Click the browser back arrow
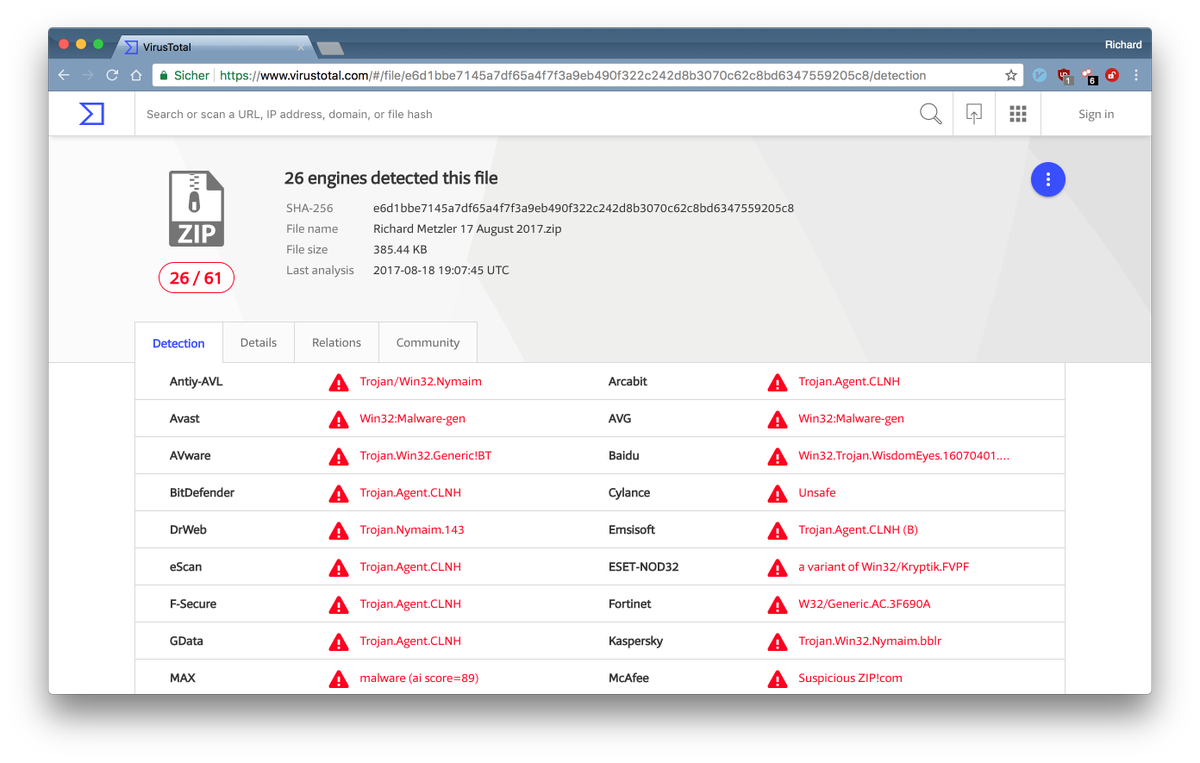Screen dimensions: 1200x763 pyautogui.click(x=64, y=75)
